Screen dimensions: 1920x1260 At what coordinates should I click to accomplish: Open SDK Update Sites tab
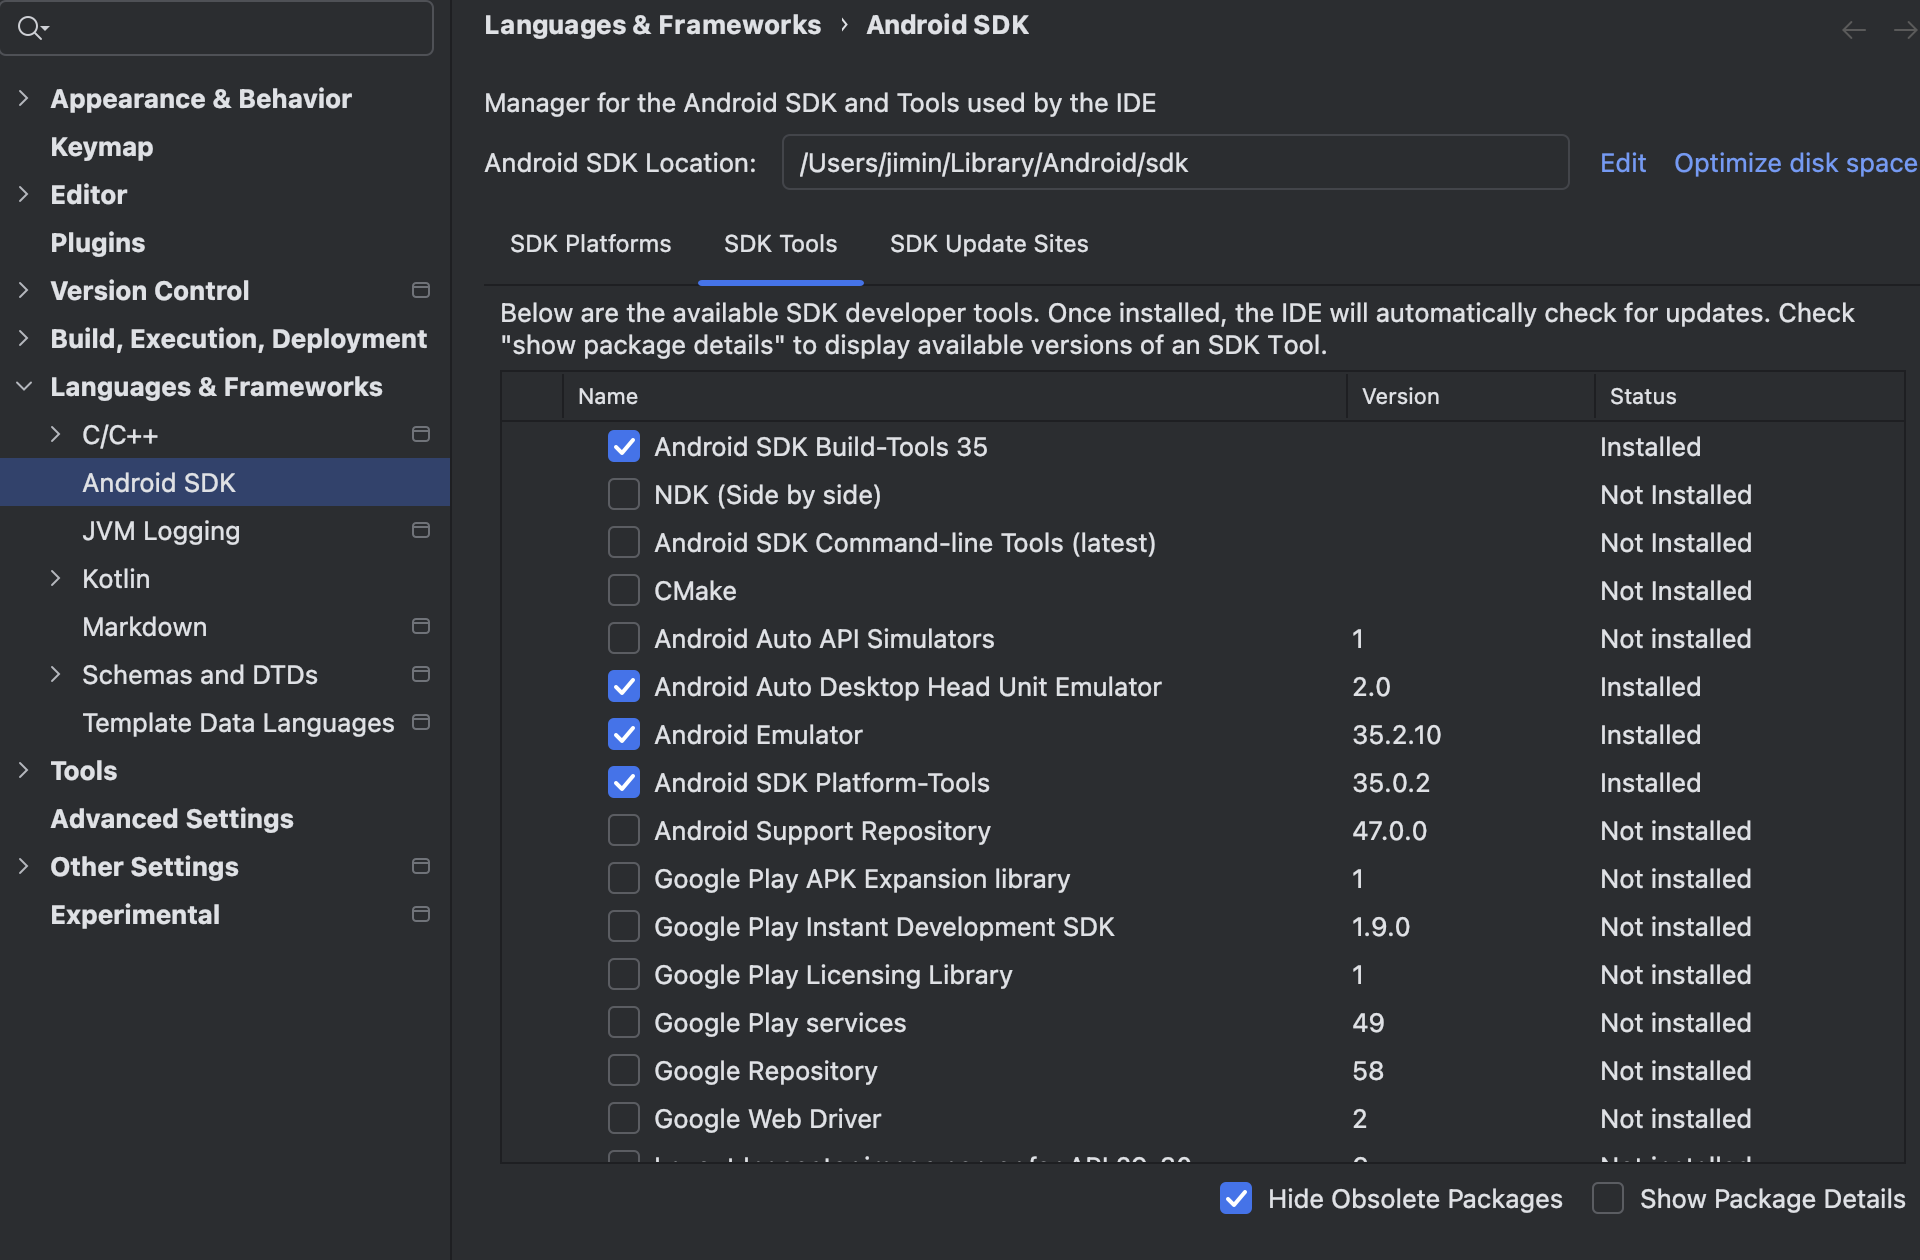988,244
